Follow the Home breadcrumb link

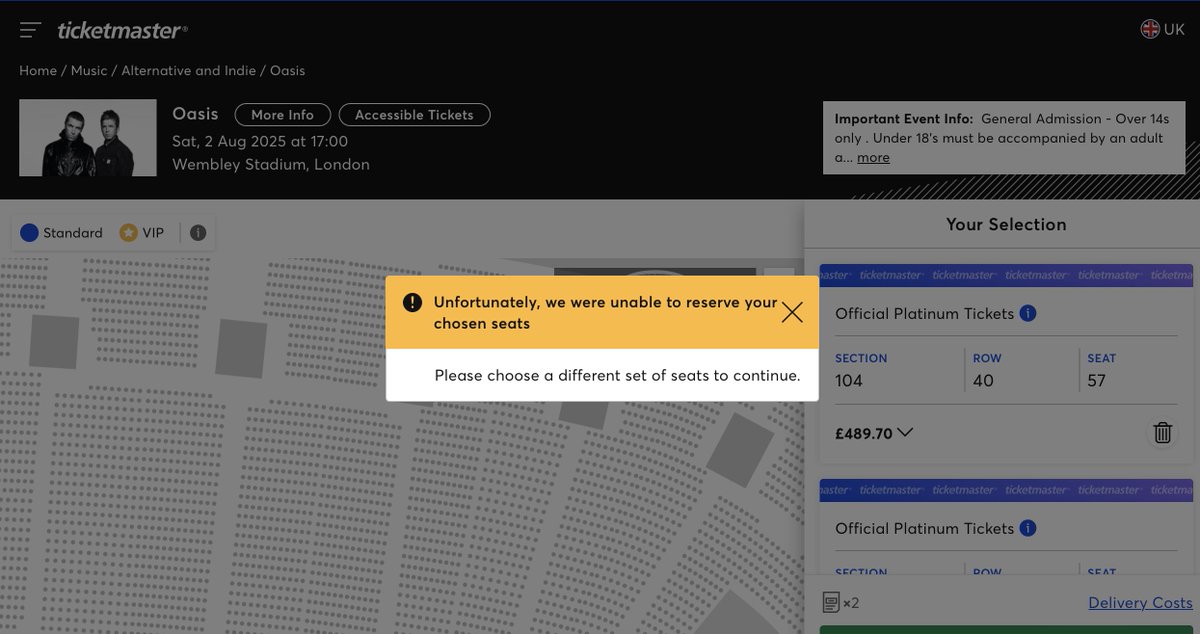38,71
